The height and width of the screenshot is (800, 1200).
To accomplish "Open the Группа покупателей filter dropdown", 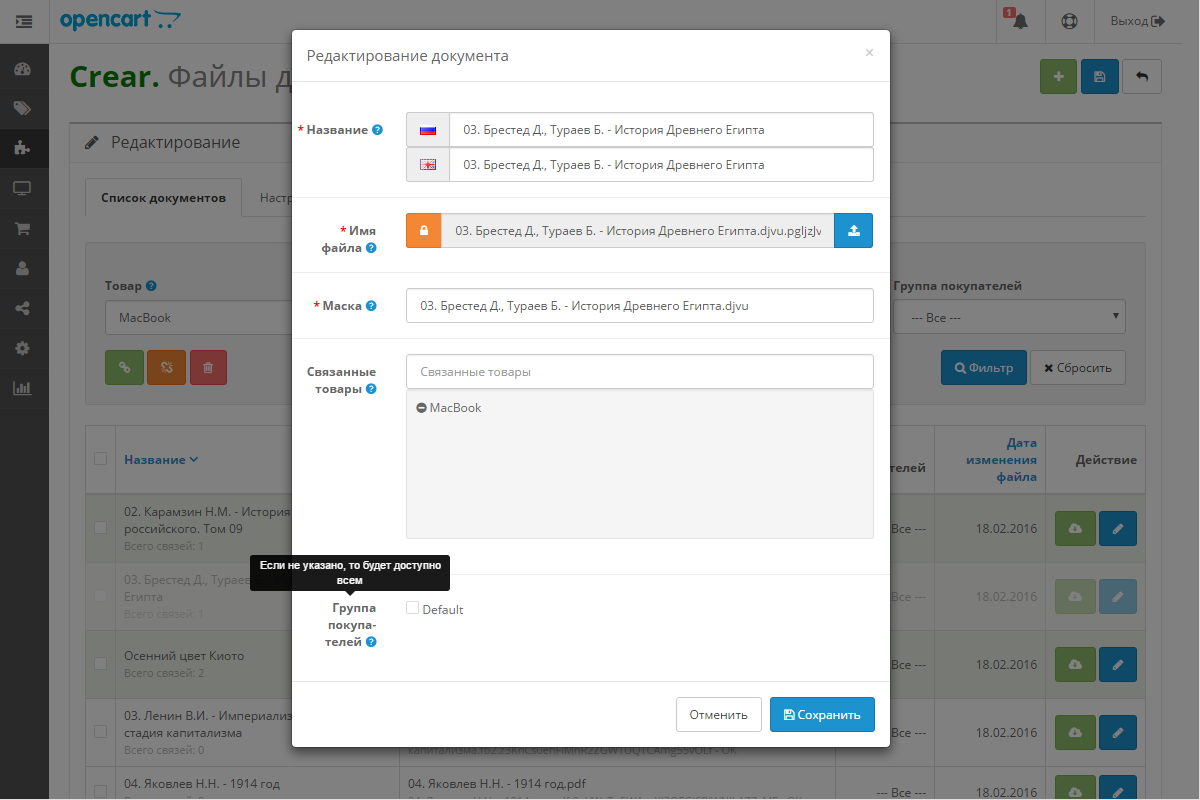I will (x=1009, y=317).
